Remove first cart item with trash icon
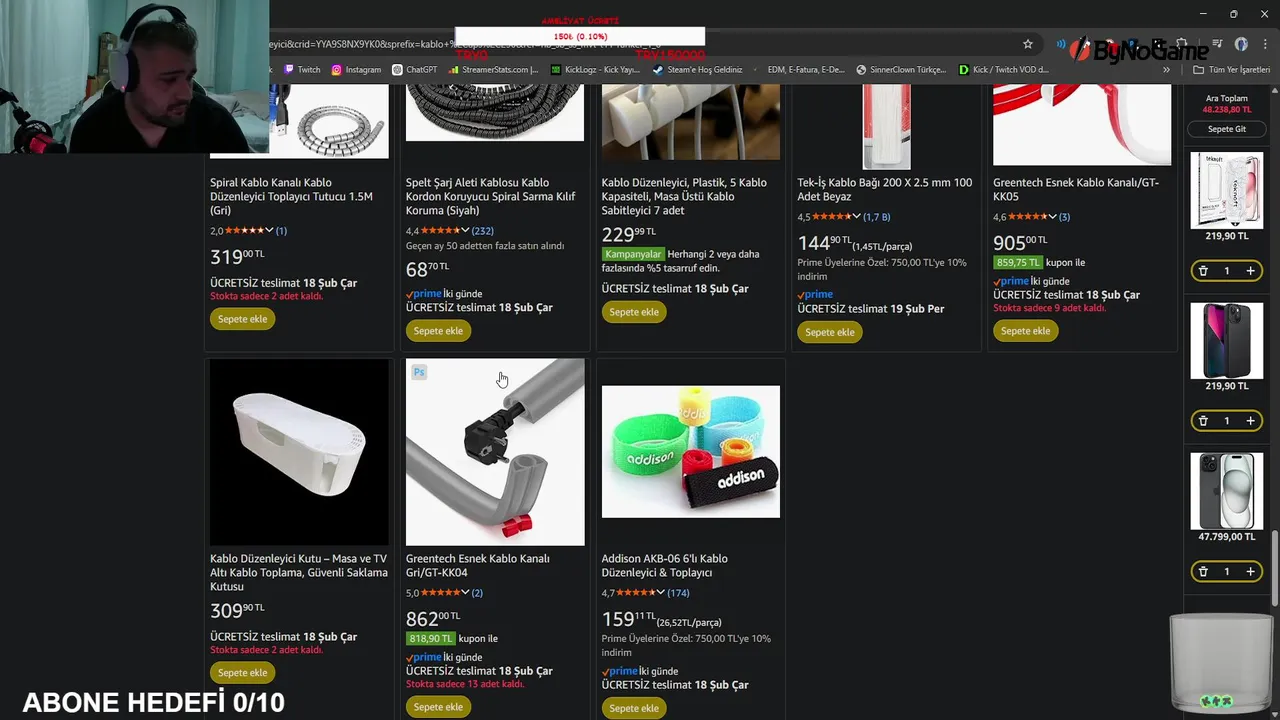1280x720 pixels. pyautogui.click(x=1203, y=271)
